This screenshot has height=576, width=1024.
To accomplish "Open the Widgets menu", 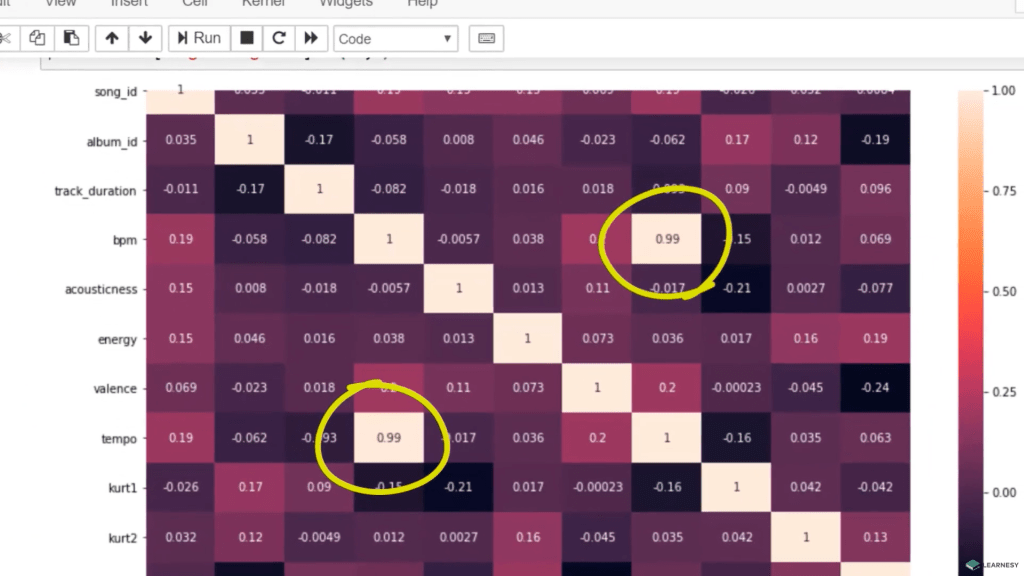I will pos(346,4).
